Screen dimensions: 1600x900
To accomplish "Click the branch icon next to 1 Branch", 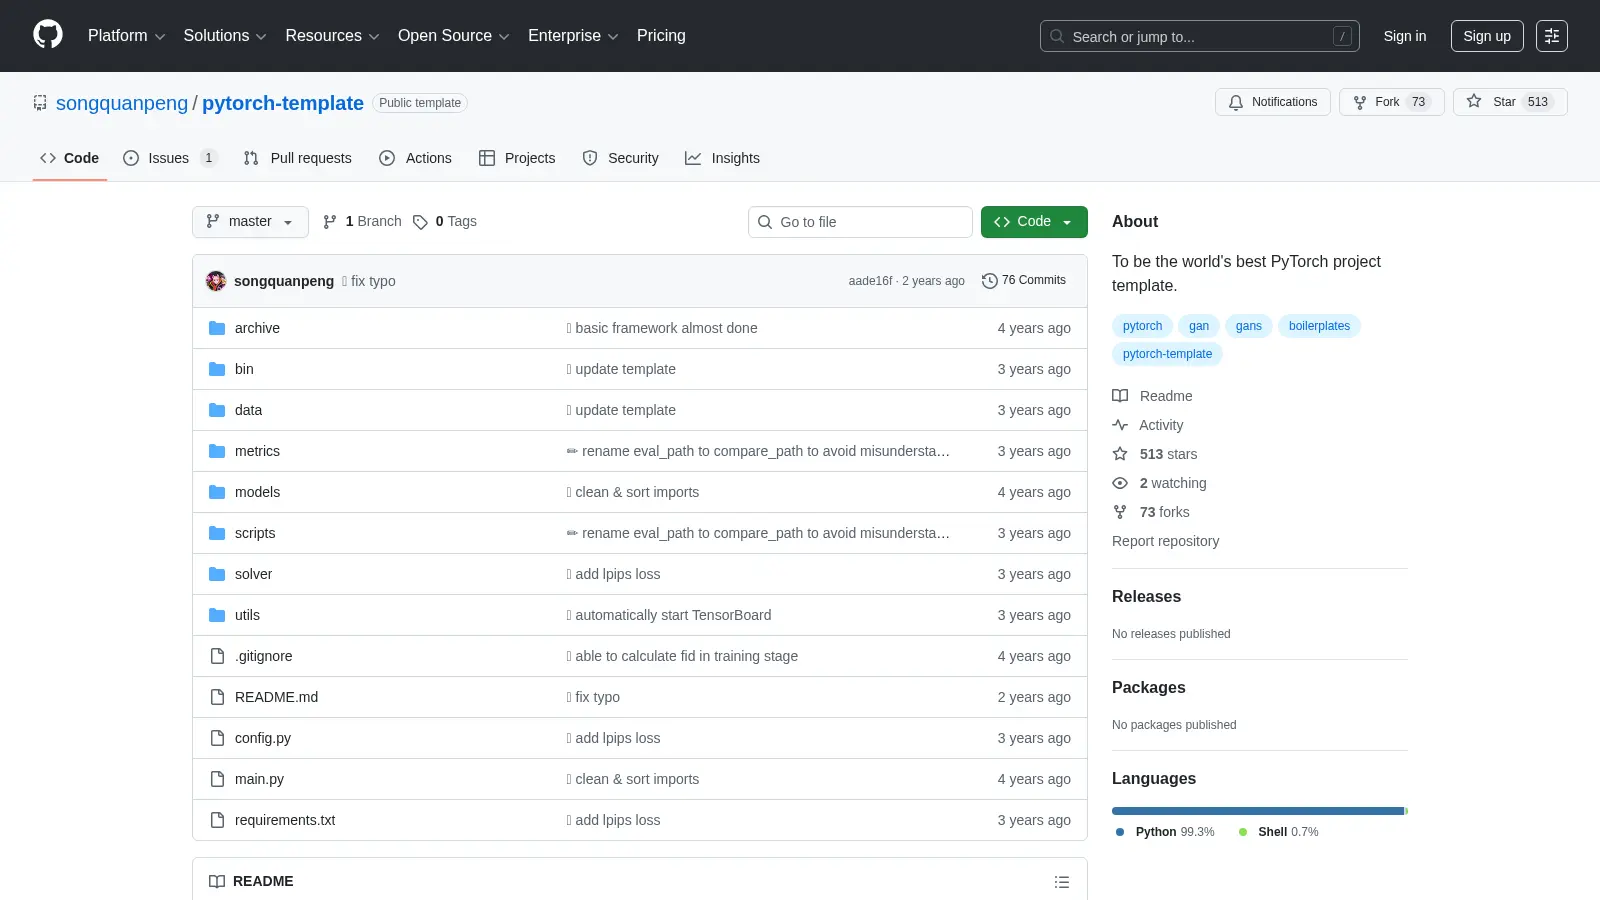I will click(x=330, y=222).
